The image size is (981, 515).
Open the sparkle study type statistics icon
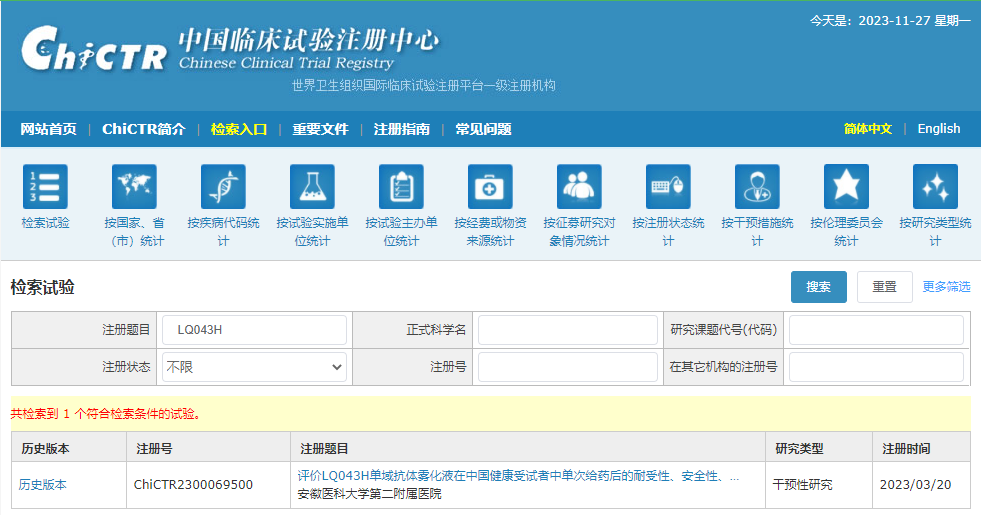click(x=935, y=187)
